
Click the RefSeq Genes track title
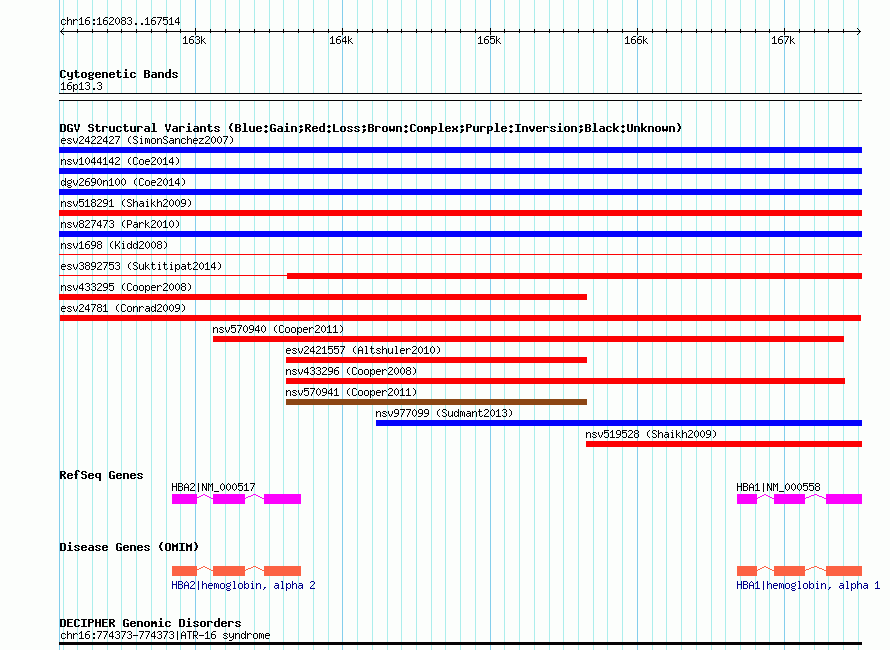pos(101,475)
